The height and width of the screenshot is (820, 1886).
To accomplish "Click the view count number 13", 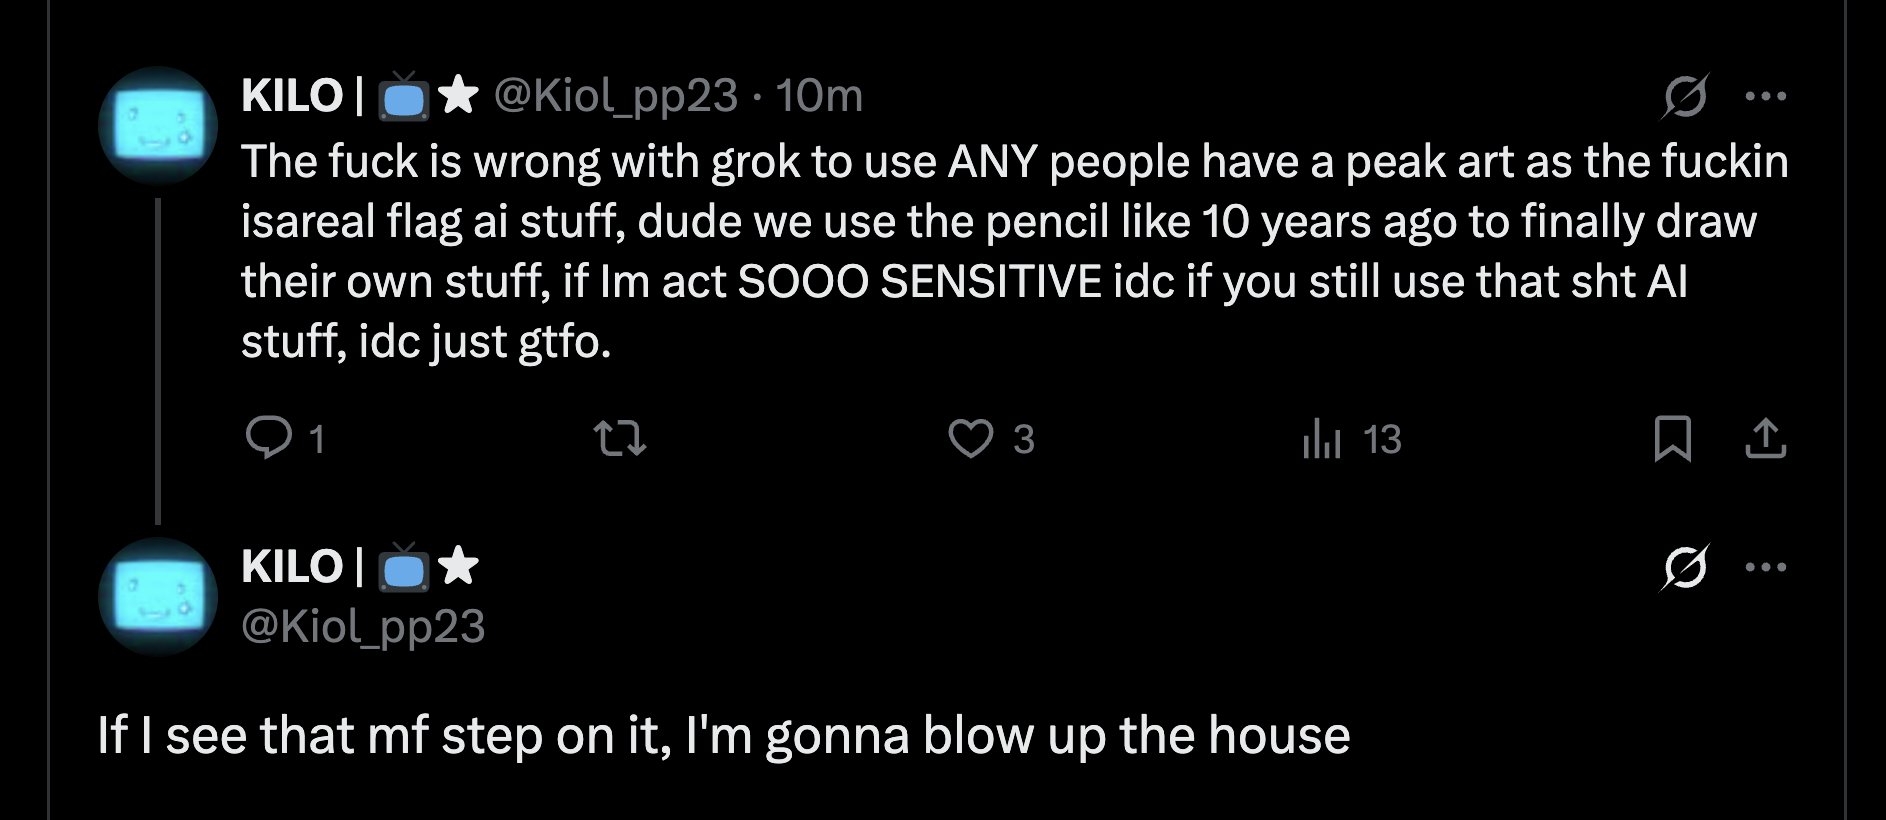I will (1382, 439).
